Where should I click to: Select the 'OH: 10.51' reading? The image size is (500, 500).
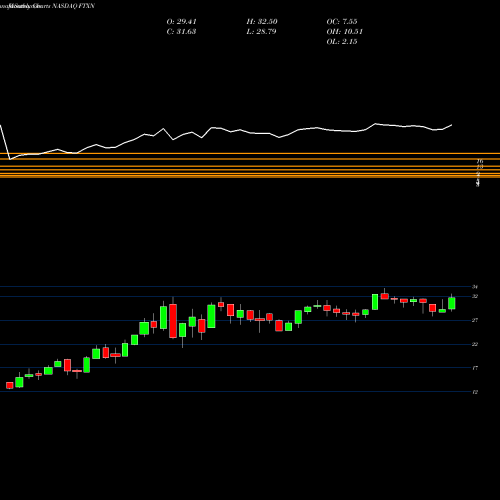tap(345, 32)
